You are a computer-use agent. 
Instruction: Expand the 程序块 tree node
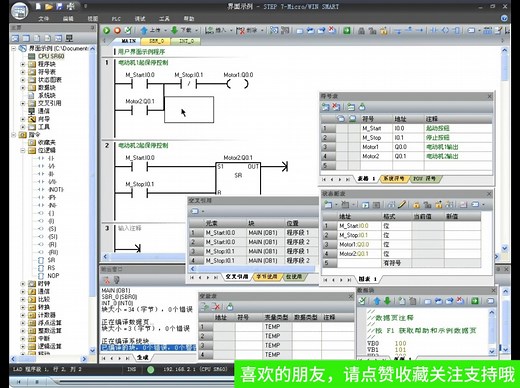[23, 64]
